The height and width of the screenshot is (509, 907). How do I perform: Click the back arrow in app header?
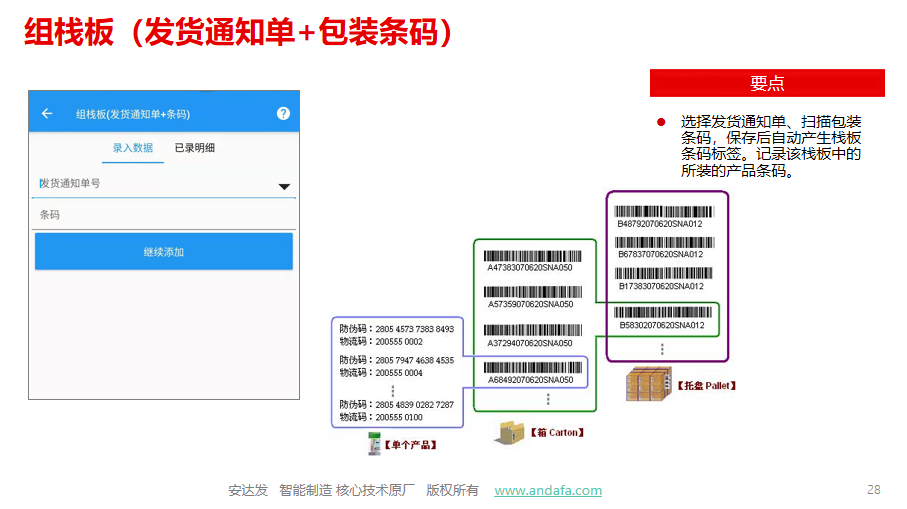tap(47, 114)
